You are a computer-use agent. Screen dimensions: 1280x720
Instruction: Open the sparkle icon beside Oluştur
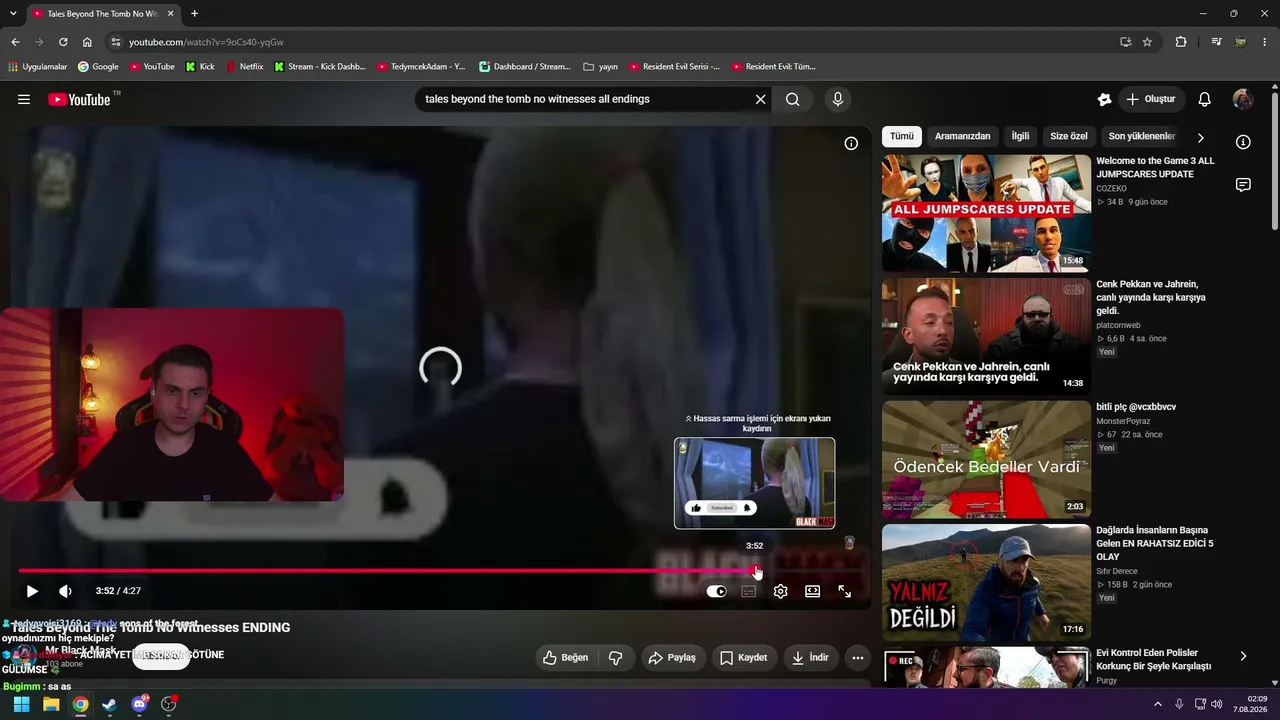pyautogui.click(x=1104, y=99)
